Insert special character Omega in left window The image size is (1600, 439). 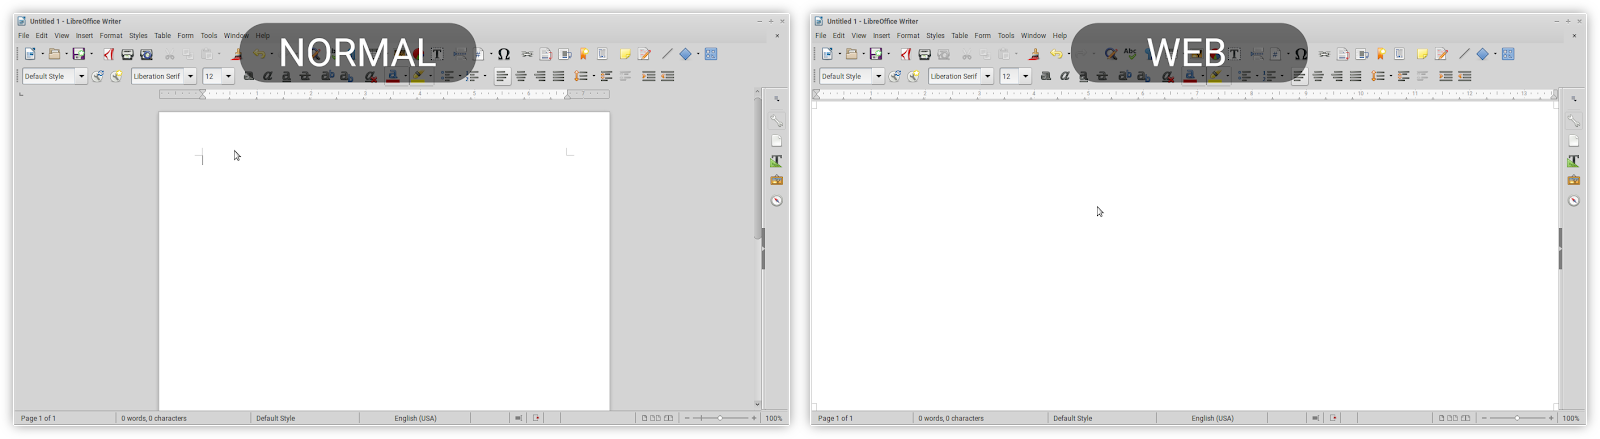(504, 54)
